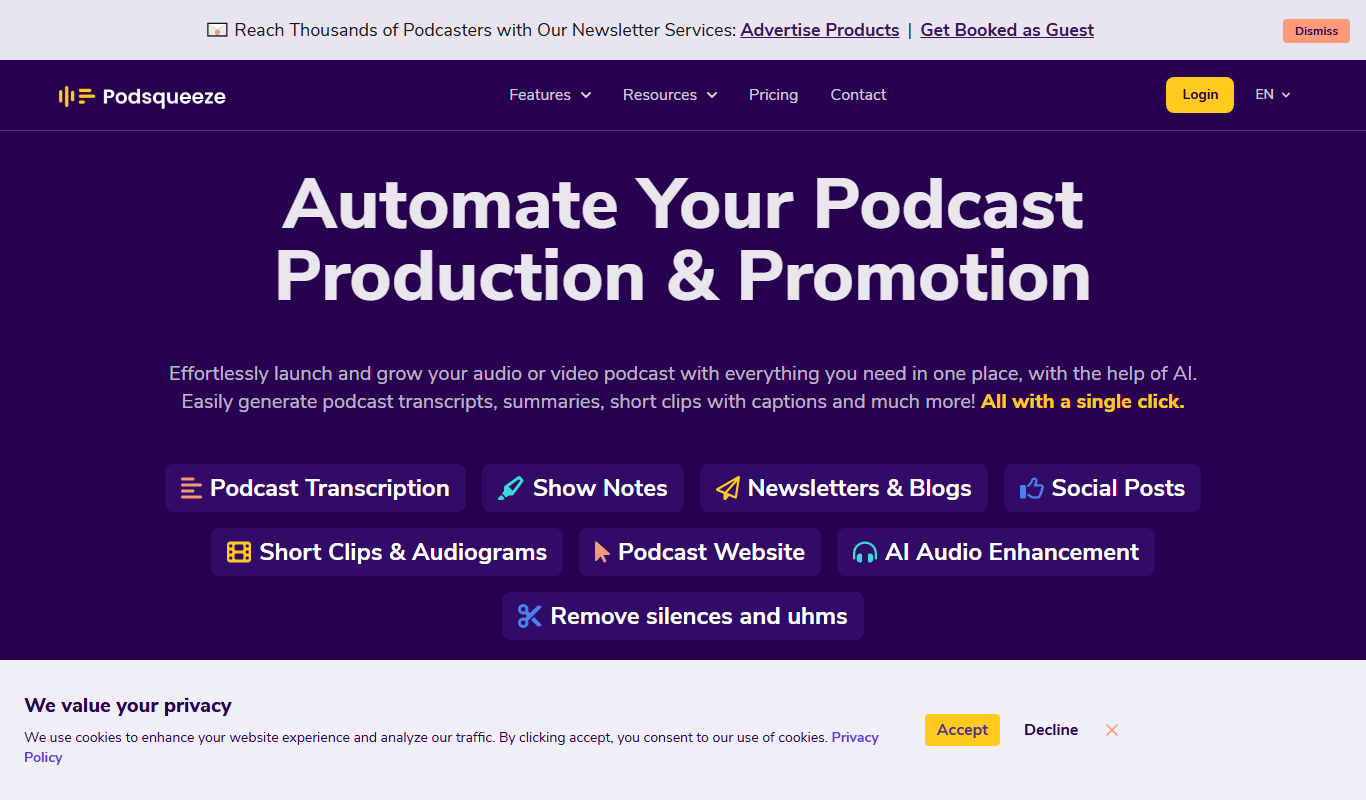Go to the Pricing page
The image size is (1366, 800).
point(773,95)
